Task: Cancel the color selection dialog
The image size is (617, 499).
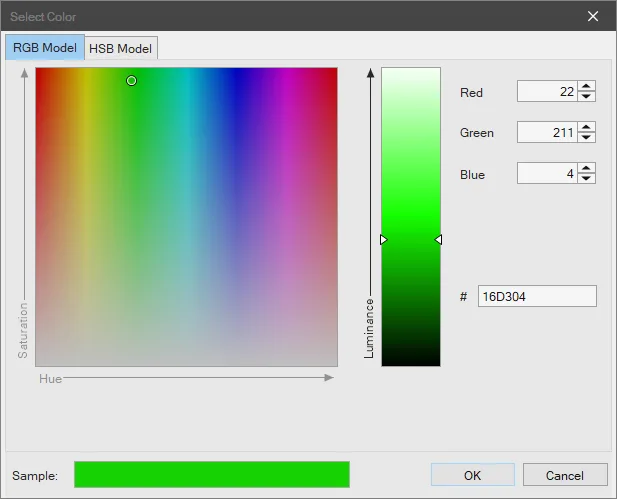Action: (565, 475)
